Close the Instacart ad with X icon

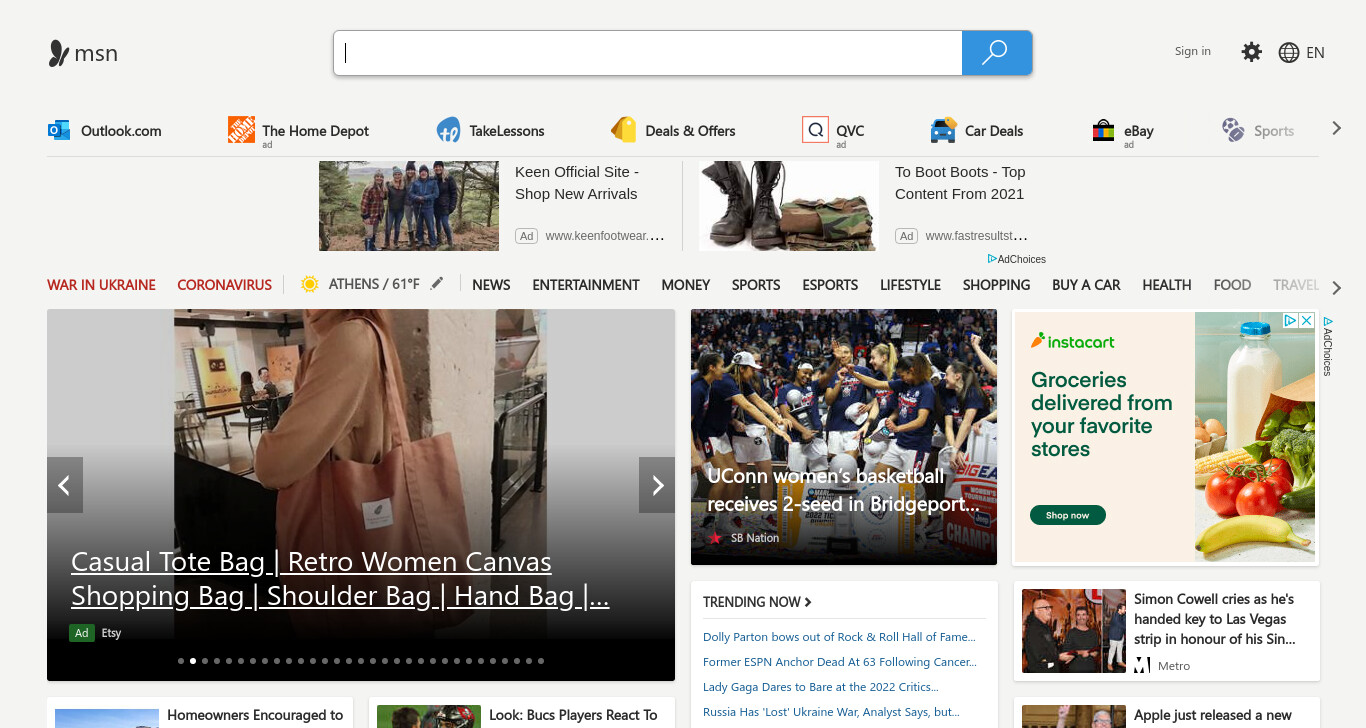pos(1306,320)
